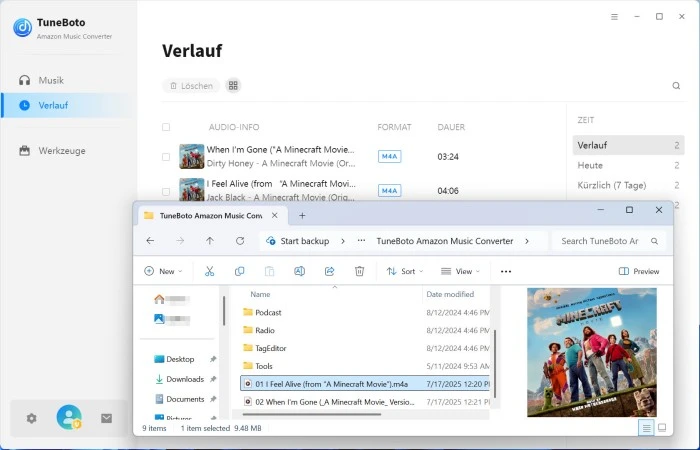Image resolution: width=700 pixels, height=450 pixels.
Task: Click the M4A badge for When I'm Gone
Action: 389,156
